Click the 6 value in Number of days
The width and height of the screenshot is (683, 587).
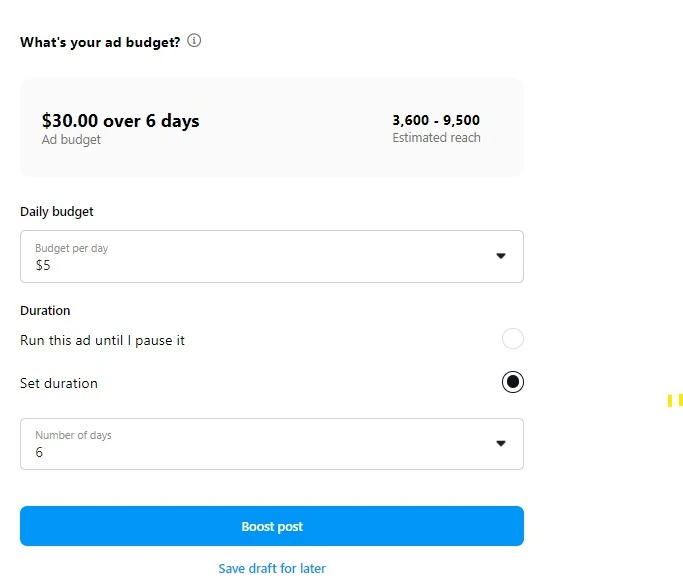[x=40, y=452]
